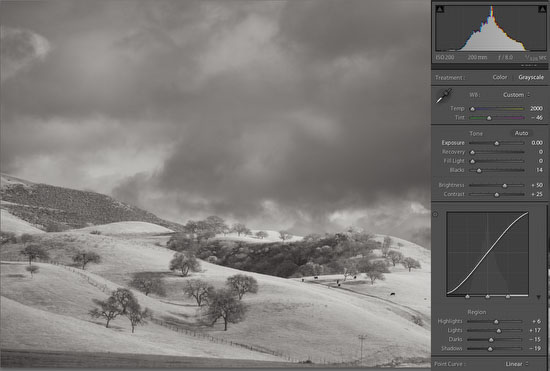The width and height of the screenshot is (550, 371).
Task: Click the Temp slider handle
Action: click(472, 109)
